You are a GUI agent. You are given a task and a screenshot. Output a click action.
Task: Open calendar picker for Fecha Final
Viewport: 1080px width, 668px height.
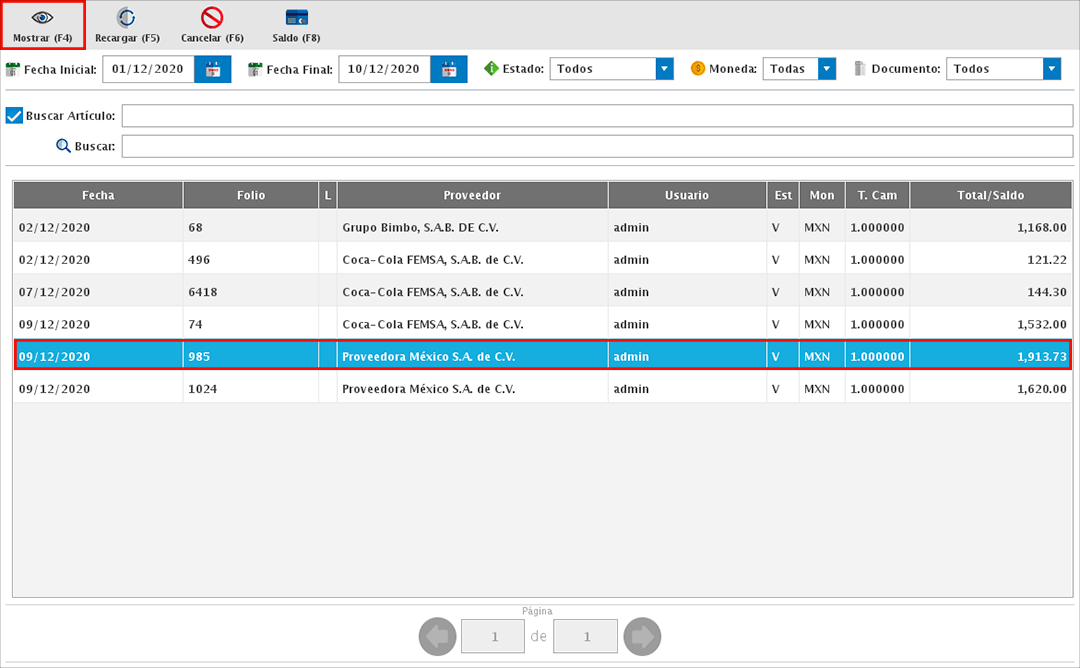(449, 69)
